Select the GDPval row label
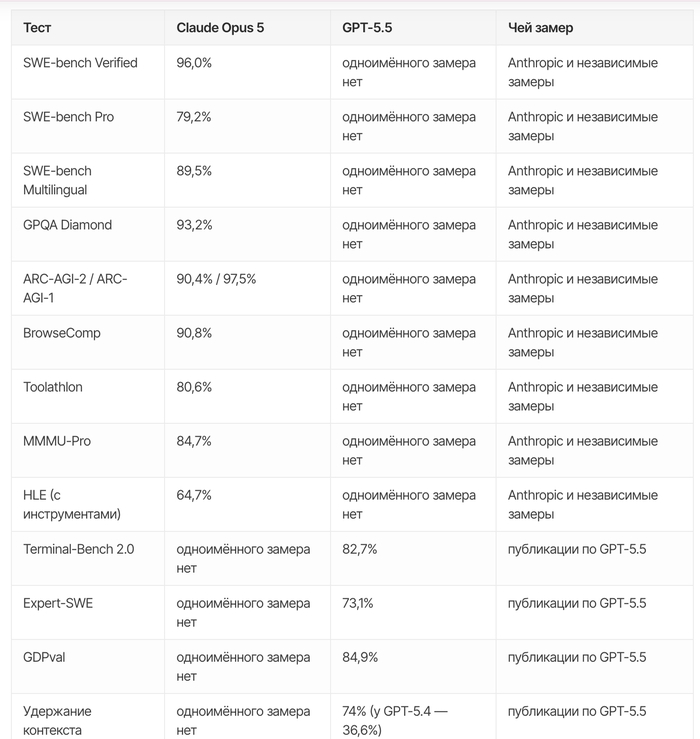The width and height of the screenshot is (700, 739). coord(44,657)
